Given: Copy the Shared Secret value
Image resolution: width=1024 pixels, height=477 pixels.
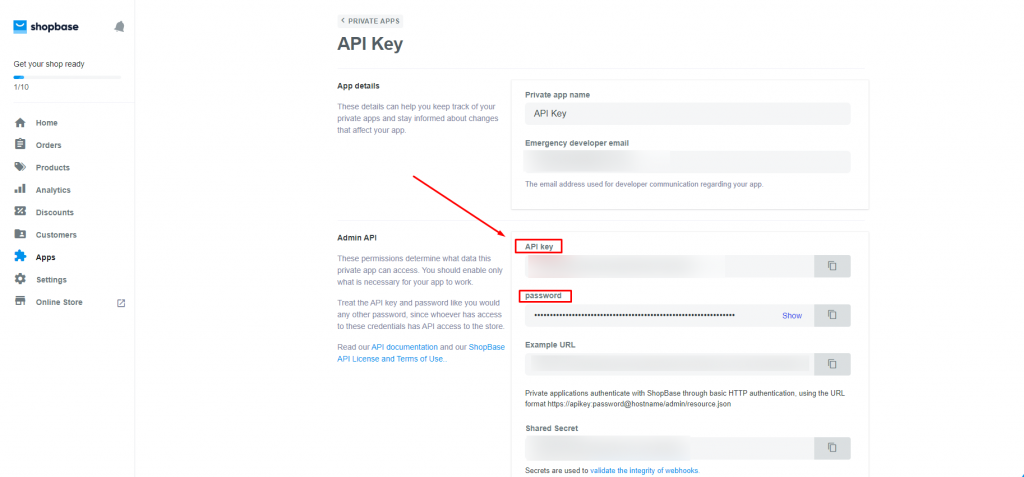Looking at the screenshot, I should coord(832,448).
